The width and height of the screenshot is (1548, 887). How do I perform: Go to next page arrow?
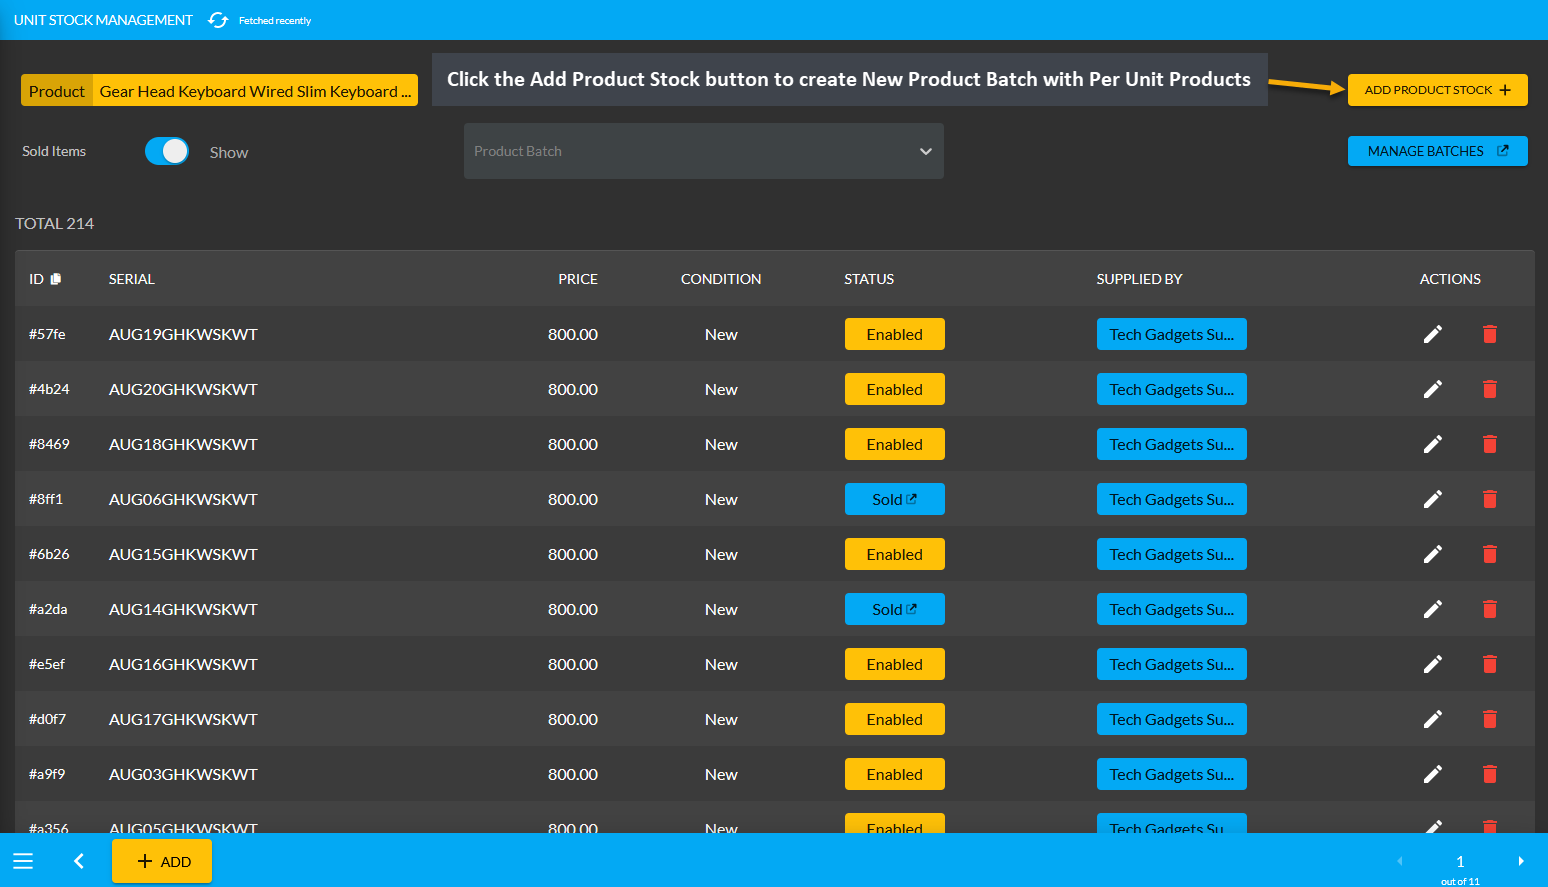pyautogui.click(x=1521, y=861)
